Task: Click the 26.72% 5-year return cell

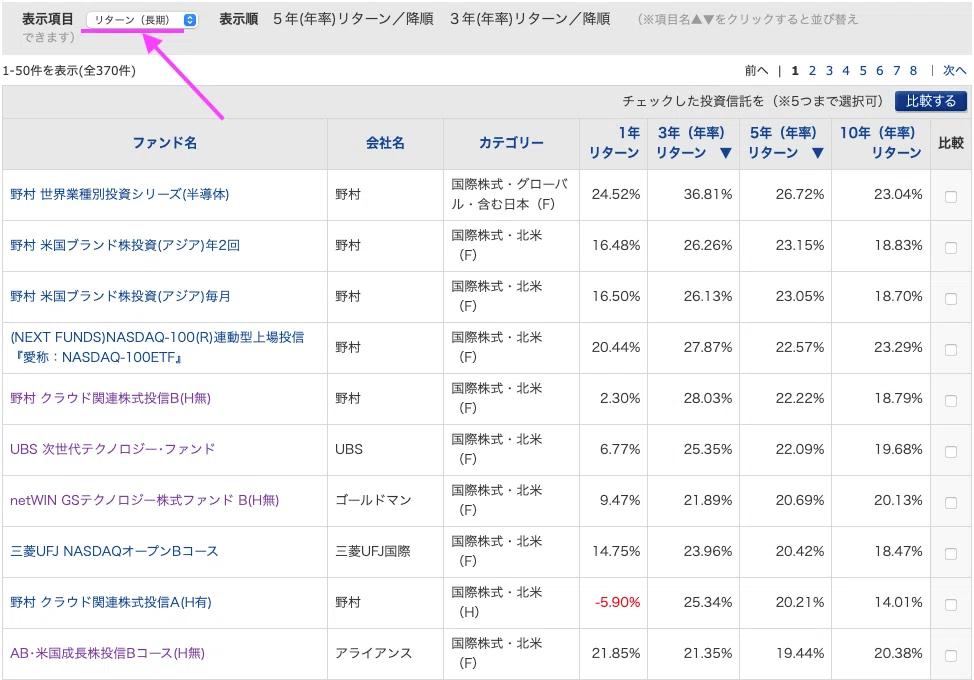Action: pos(799,194)
